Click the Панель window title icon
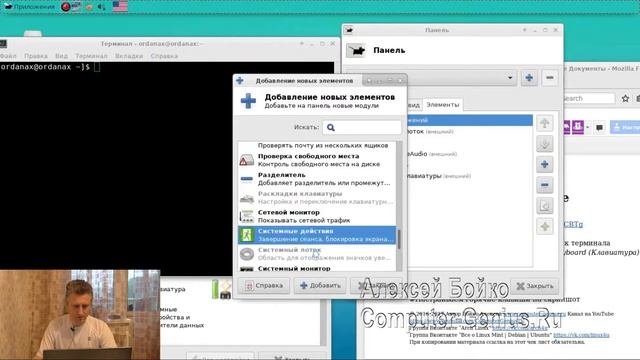Screen dimensions: 640x360 click(349, 30)
